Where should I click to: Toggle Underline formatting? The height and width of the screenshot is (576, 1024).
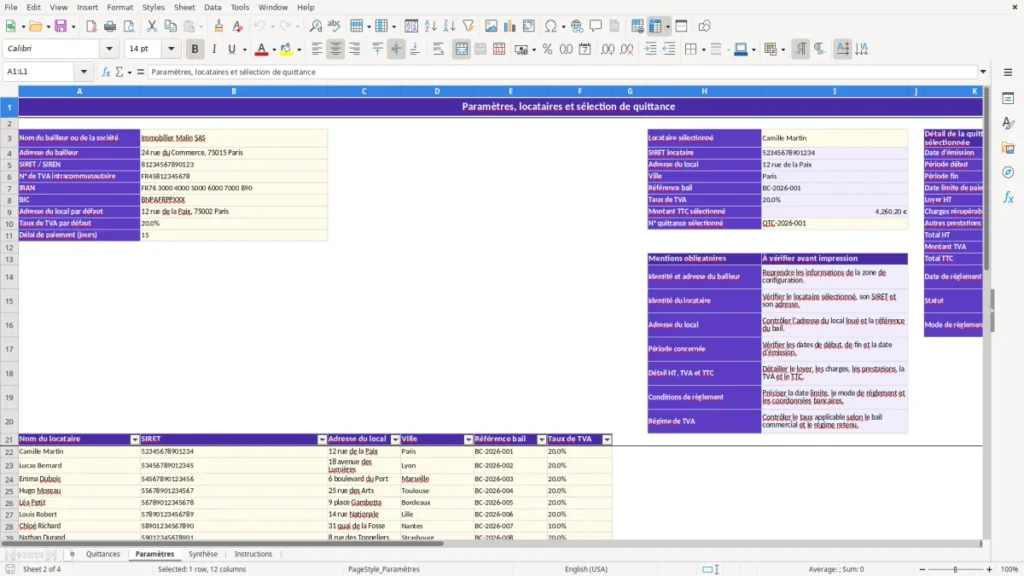point(231,49)
